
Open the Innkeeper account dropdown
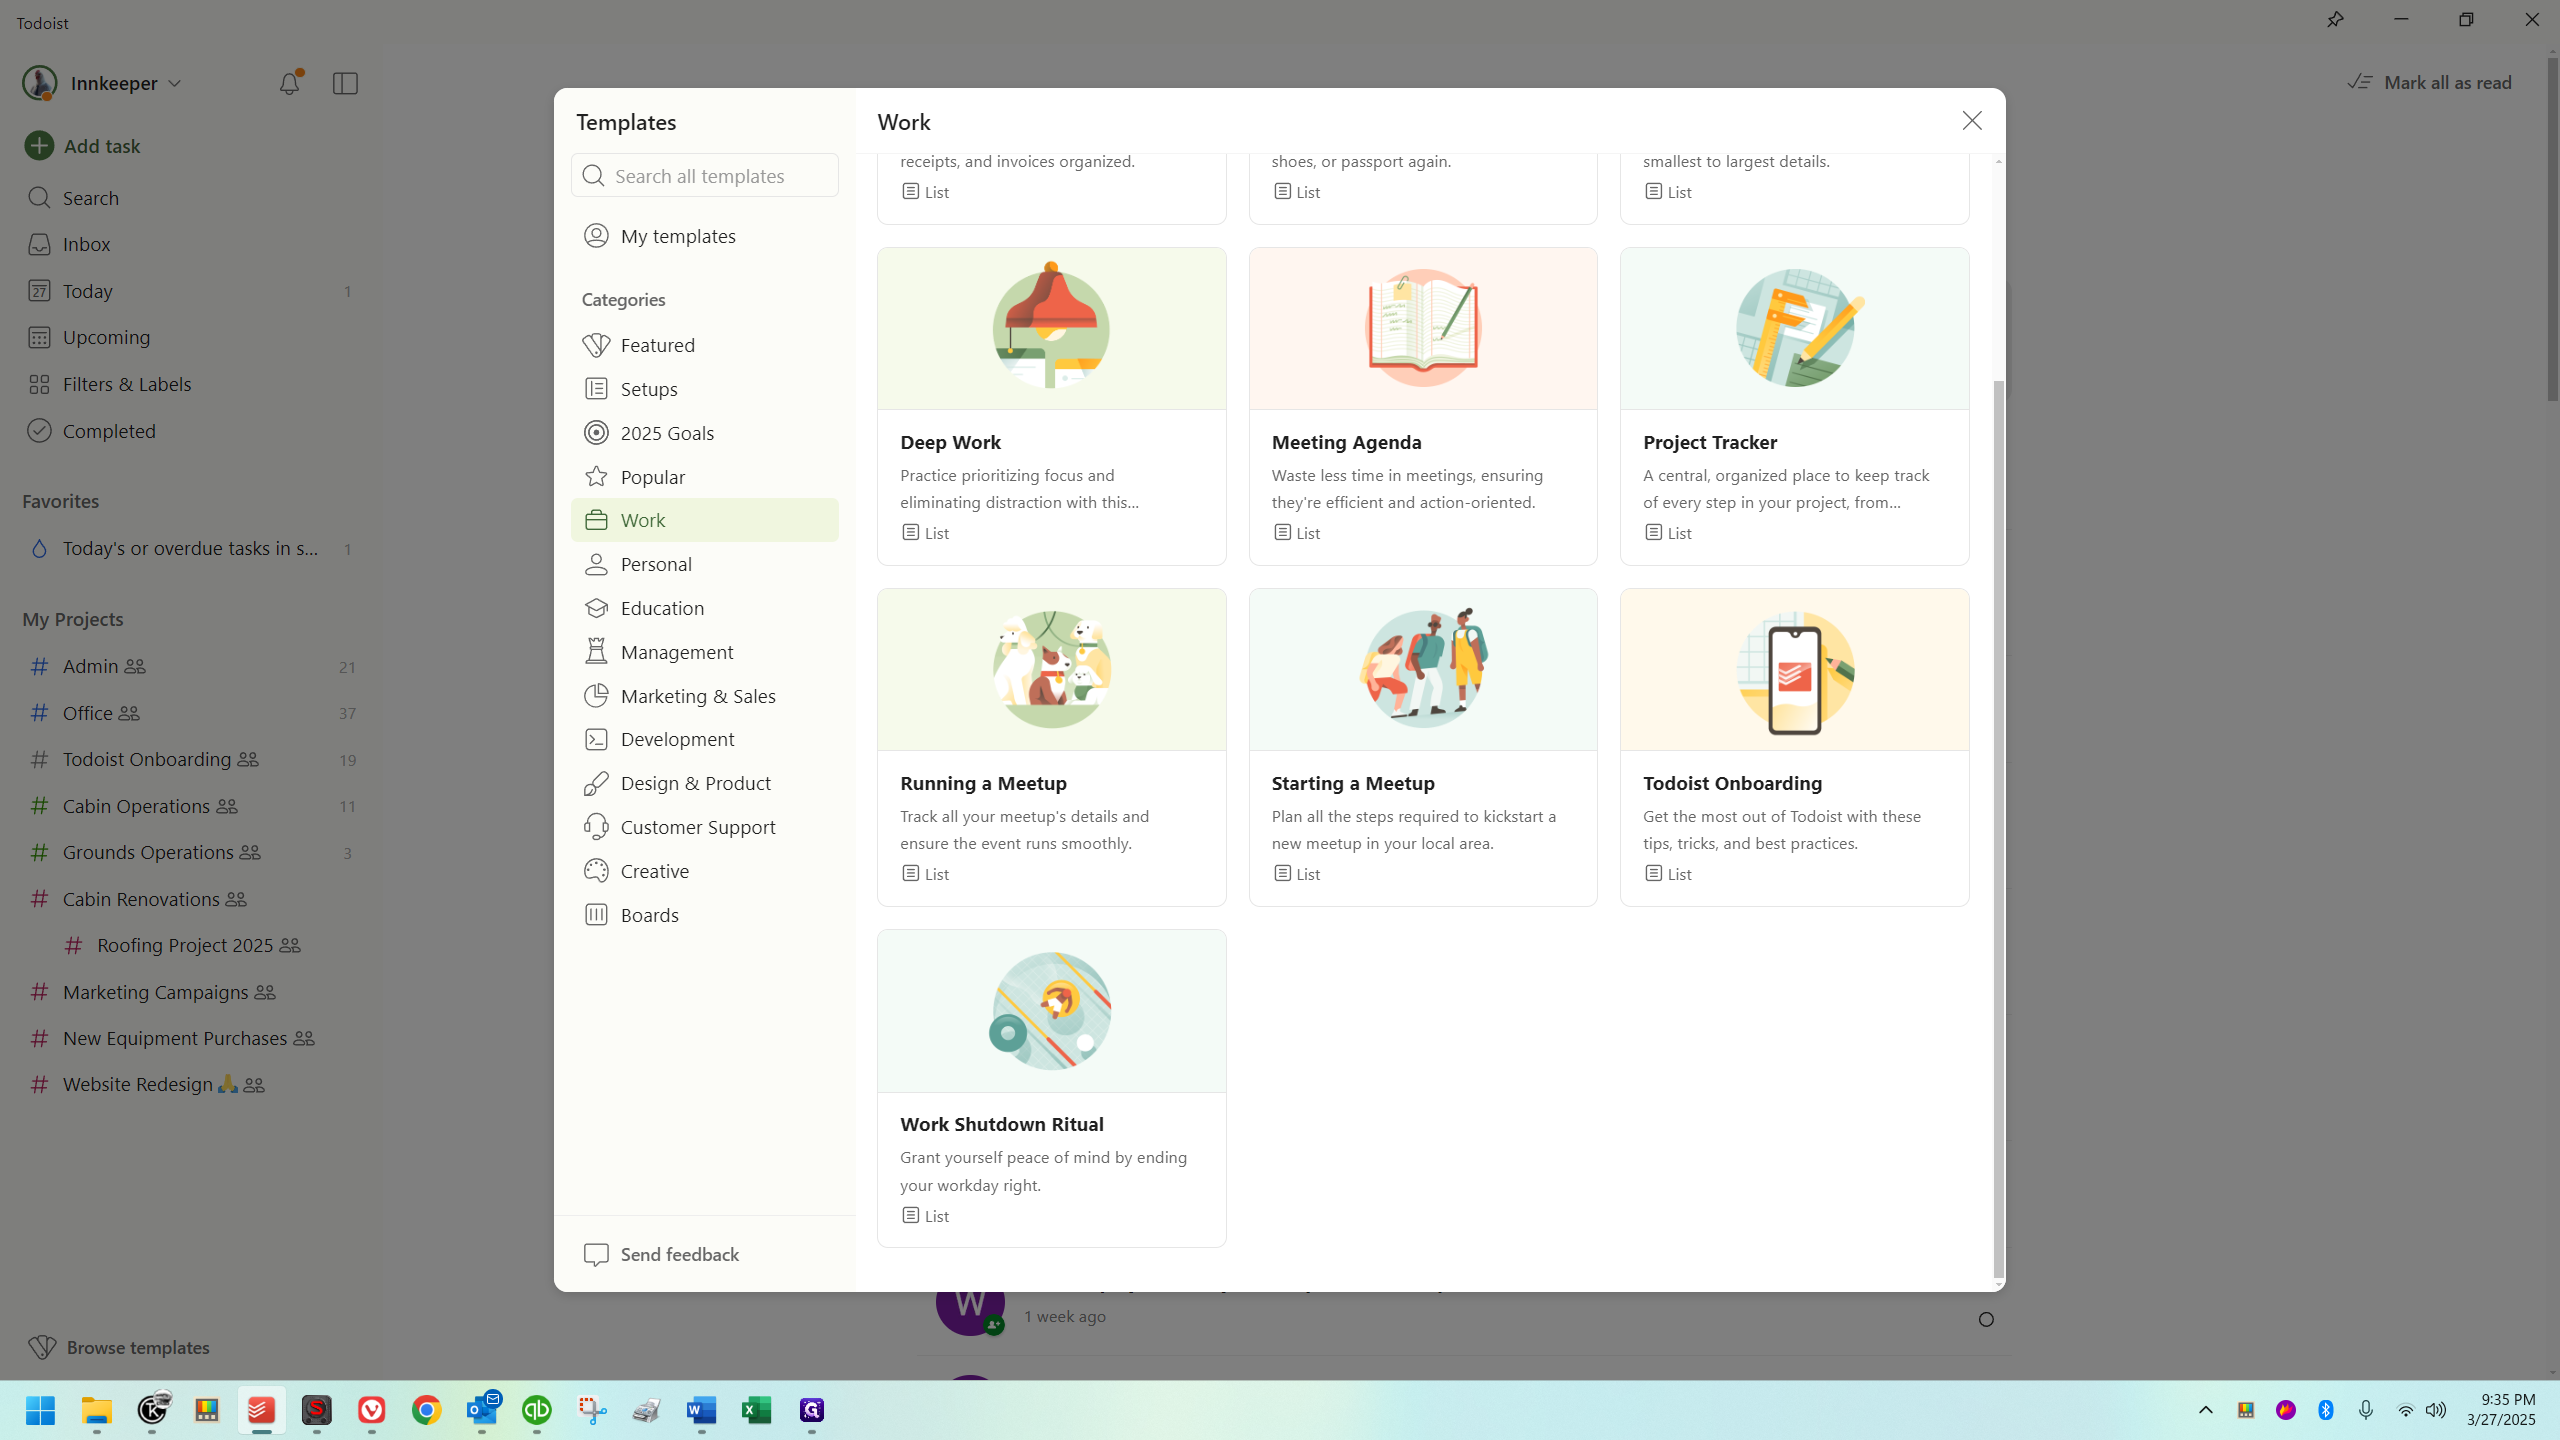(x=103, y=83)
